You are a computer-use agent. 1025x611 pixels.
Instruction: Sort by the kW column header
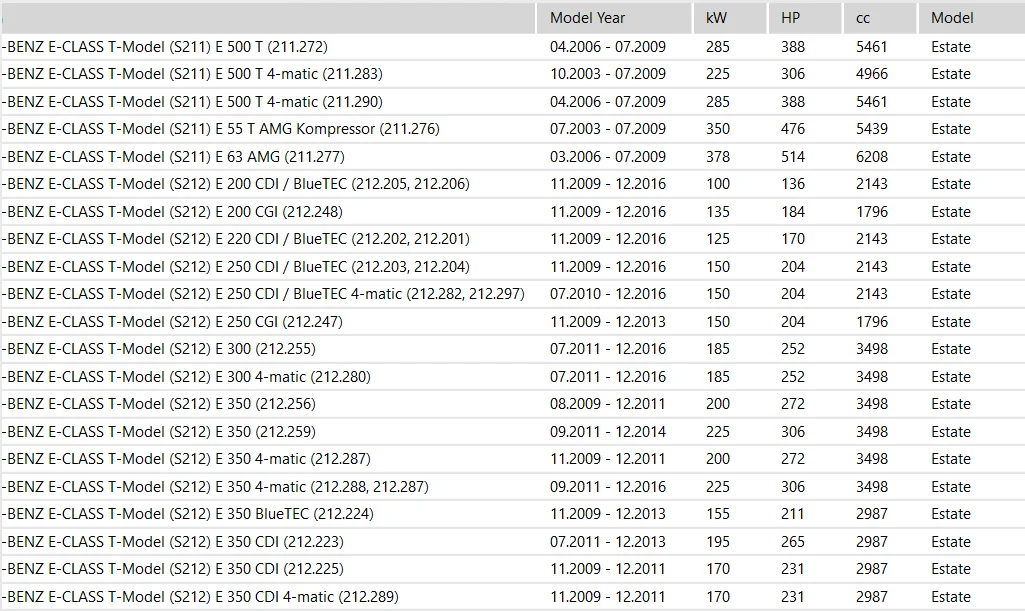pyautogui.click(x=730, y=18)
